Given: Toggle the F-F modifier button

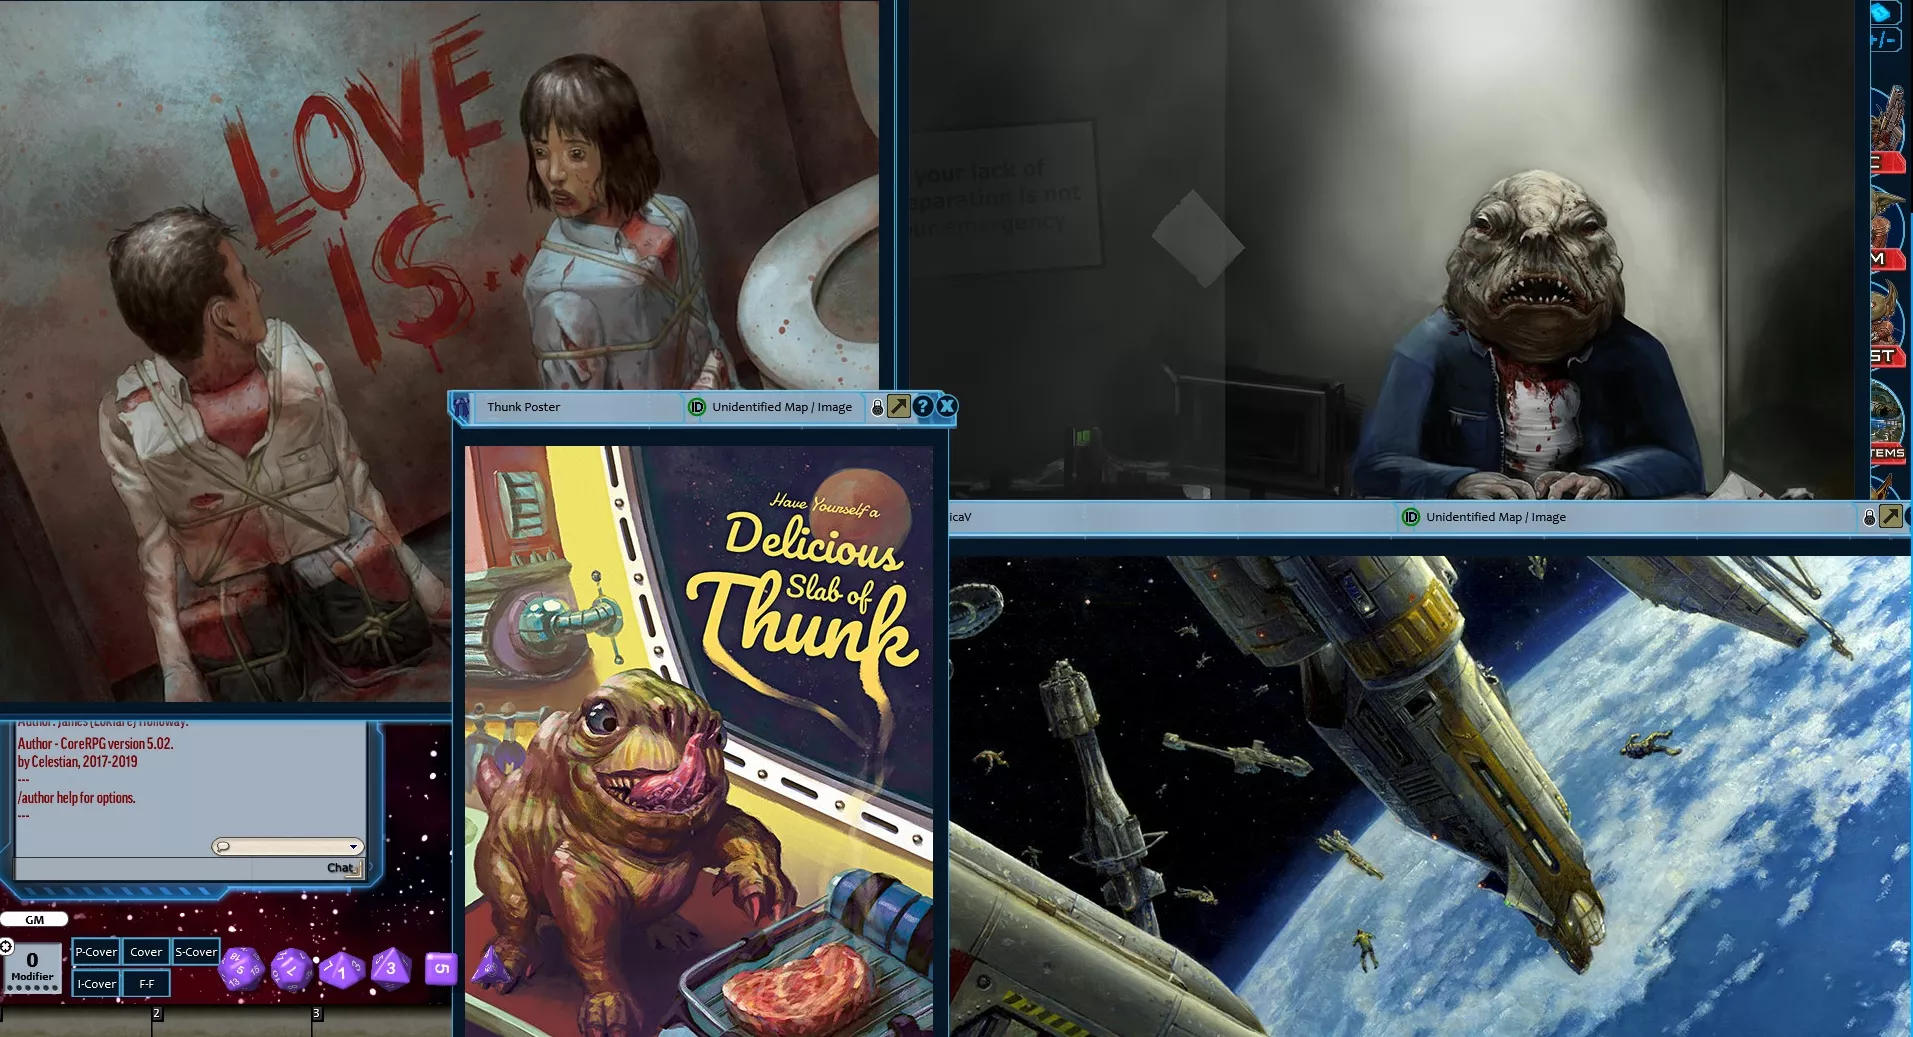Looking at the screenshot, I should coord(147,984).
